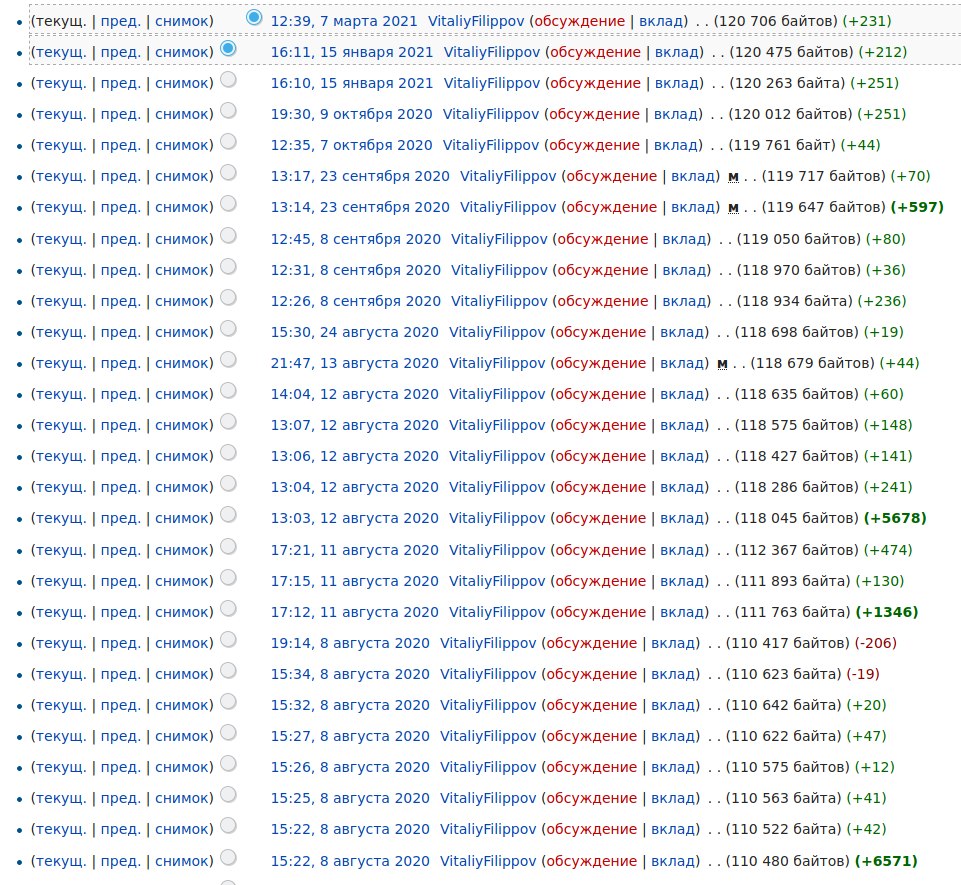Click 'снимок' link in 13:04, 12 августа 2020 row
The height and width of the screenshot is (885, 961).
(x=181, y=487)
